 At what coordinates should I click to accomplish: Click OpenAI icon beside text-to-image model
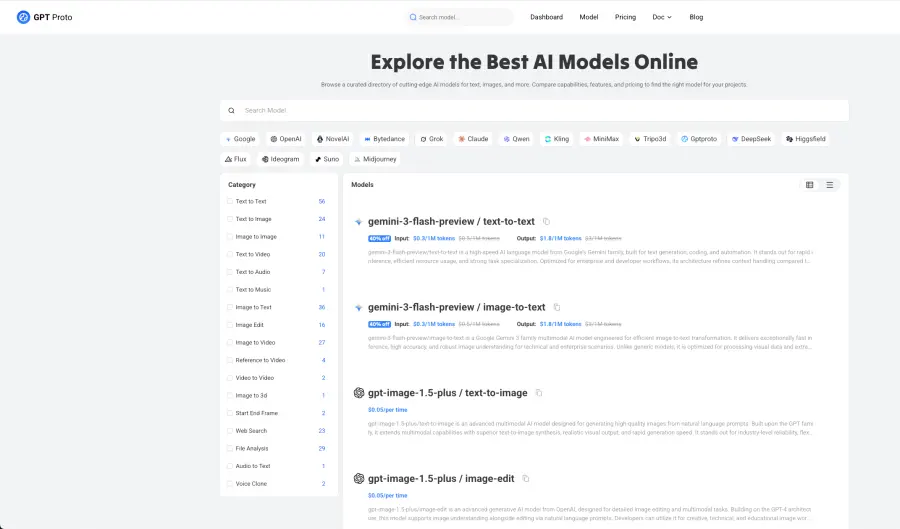(359, 393)
